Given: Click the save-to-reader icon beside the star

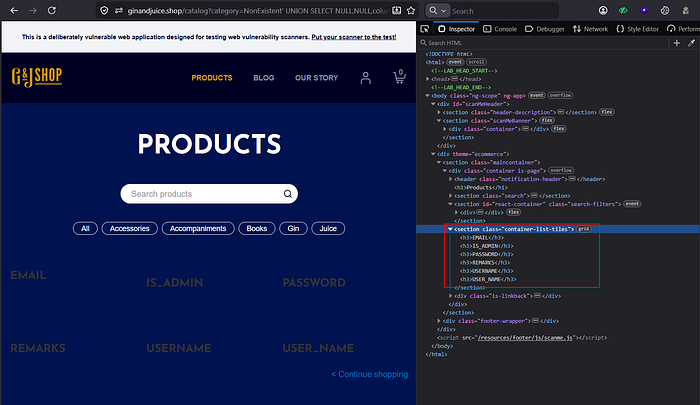Looking at the screenshot, I should [396, 10].
